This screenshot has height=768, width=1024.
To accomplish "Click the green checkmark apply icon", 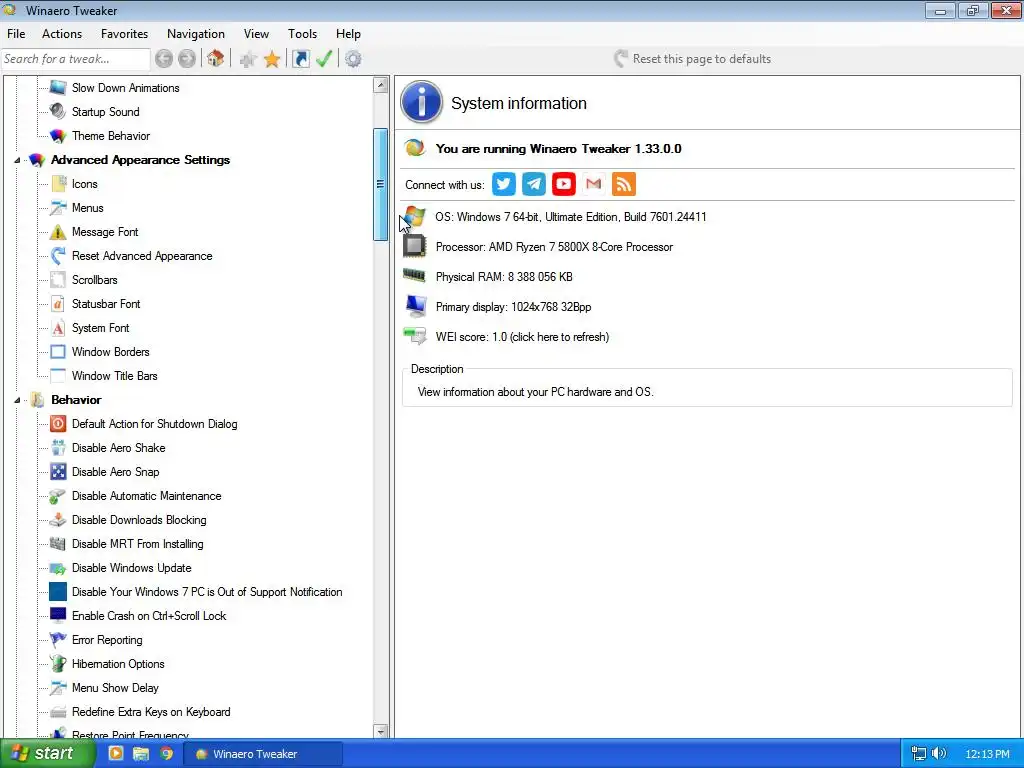I will tap(324, 59).
